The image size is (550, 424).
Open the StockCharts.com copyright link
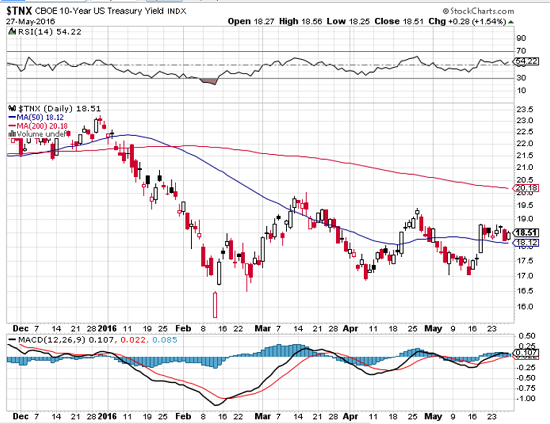pyautogui.click(x=478, y=11)
